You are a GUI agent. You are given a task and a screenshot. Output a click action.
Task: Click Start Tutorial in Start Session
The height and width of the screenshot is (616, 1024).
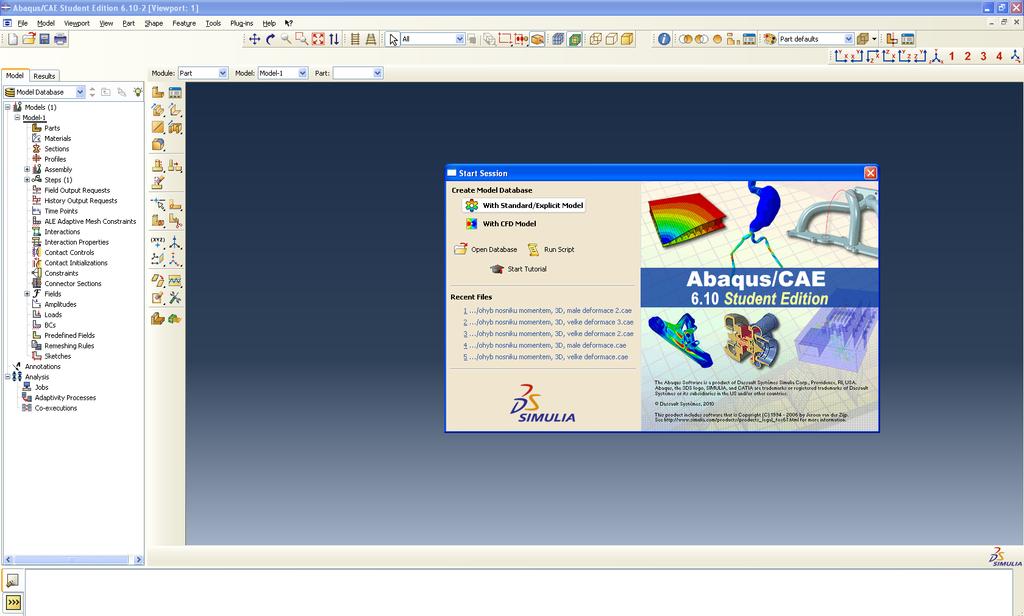click(518, 269)
